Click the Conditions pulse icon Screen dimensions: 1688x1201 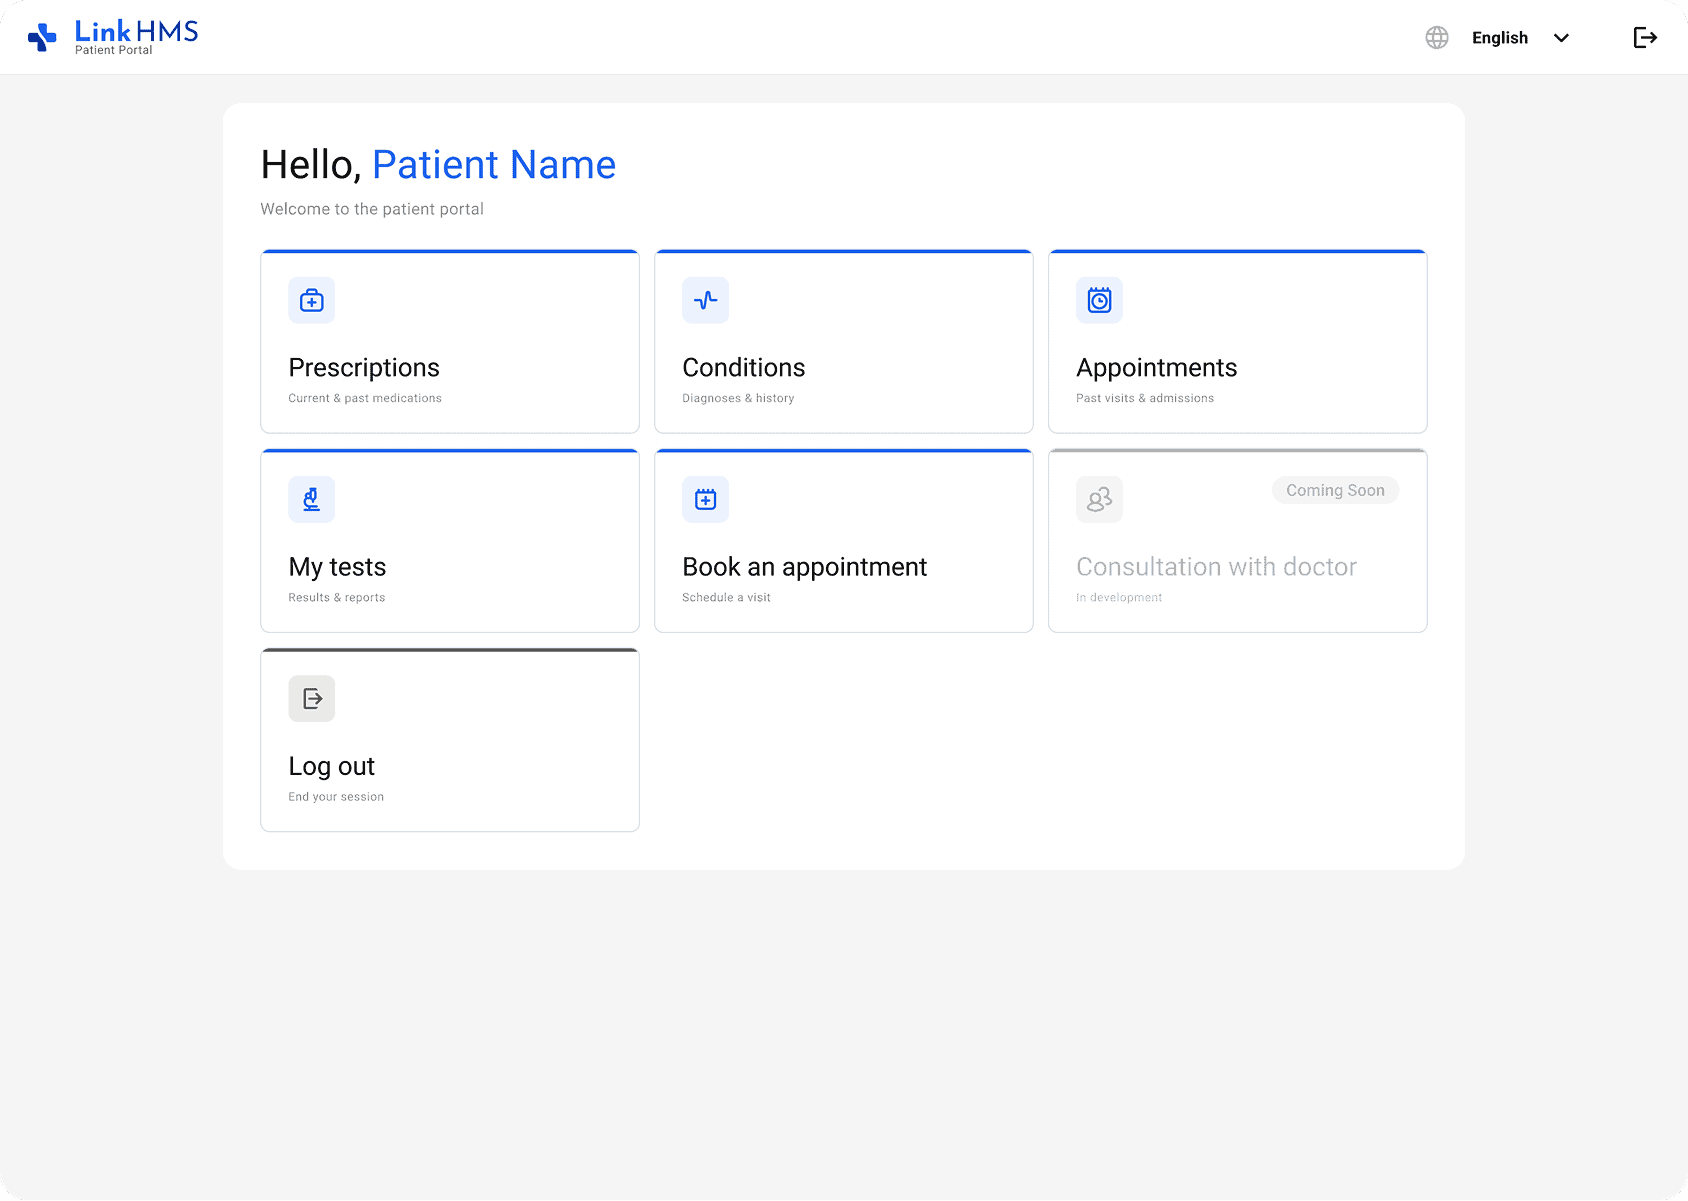coord(706,300)
